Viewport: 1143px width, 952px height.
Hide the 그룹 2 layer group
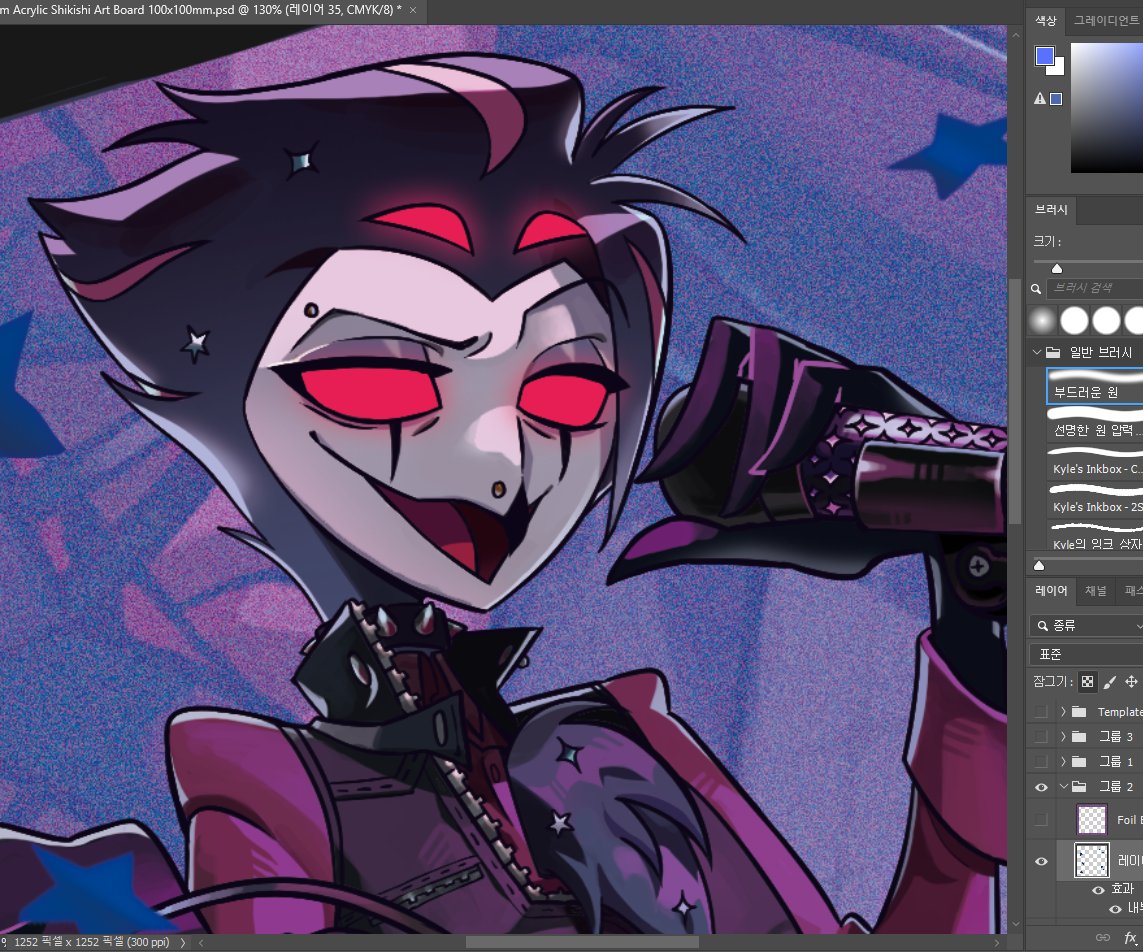[x=1041, y=787]
